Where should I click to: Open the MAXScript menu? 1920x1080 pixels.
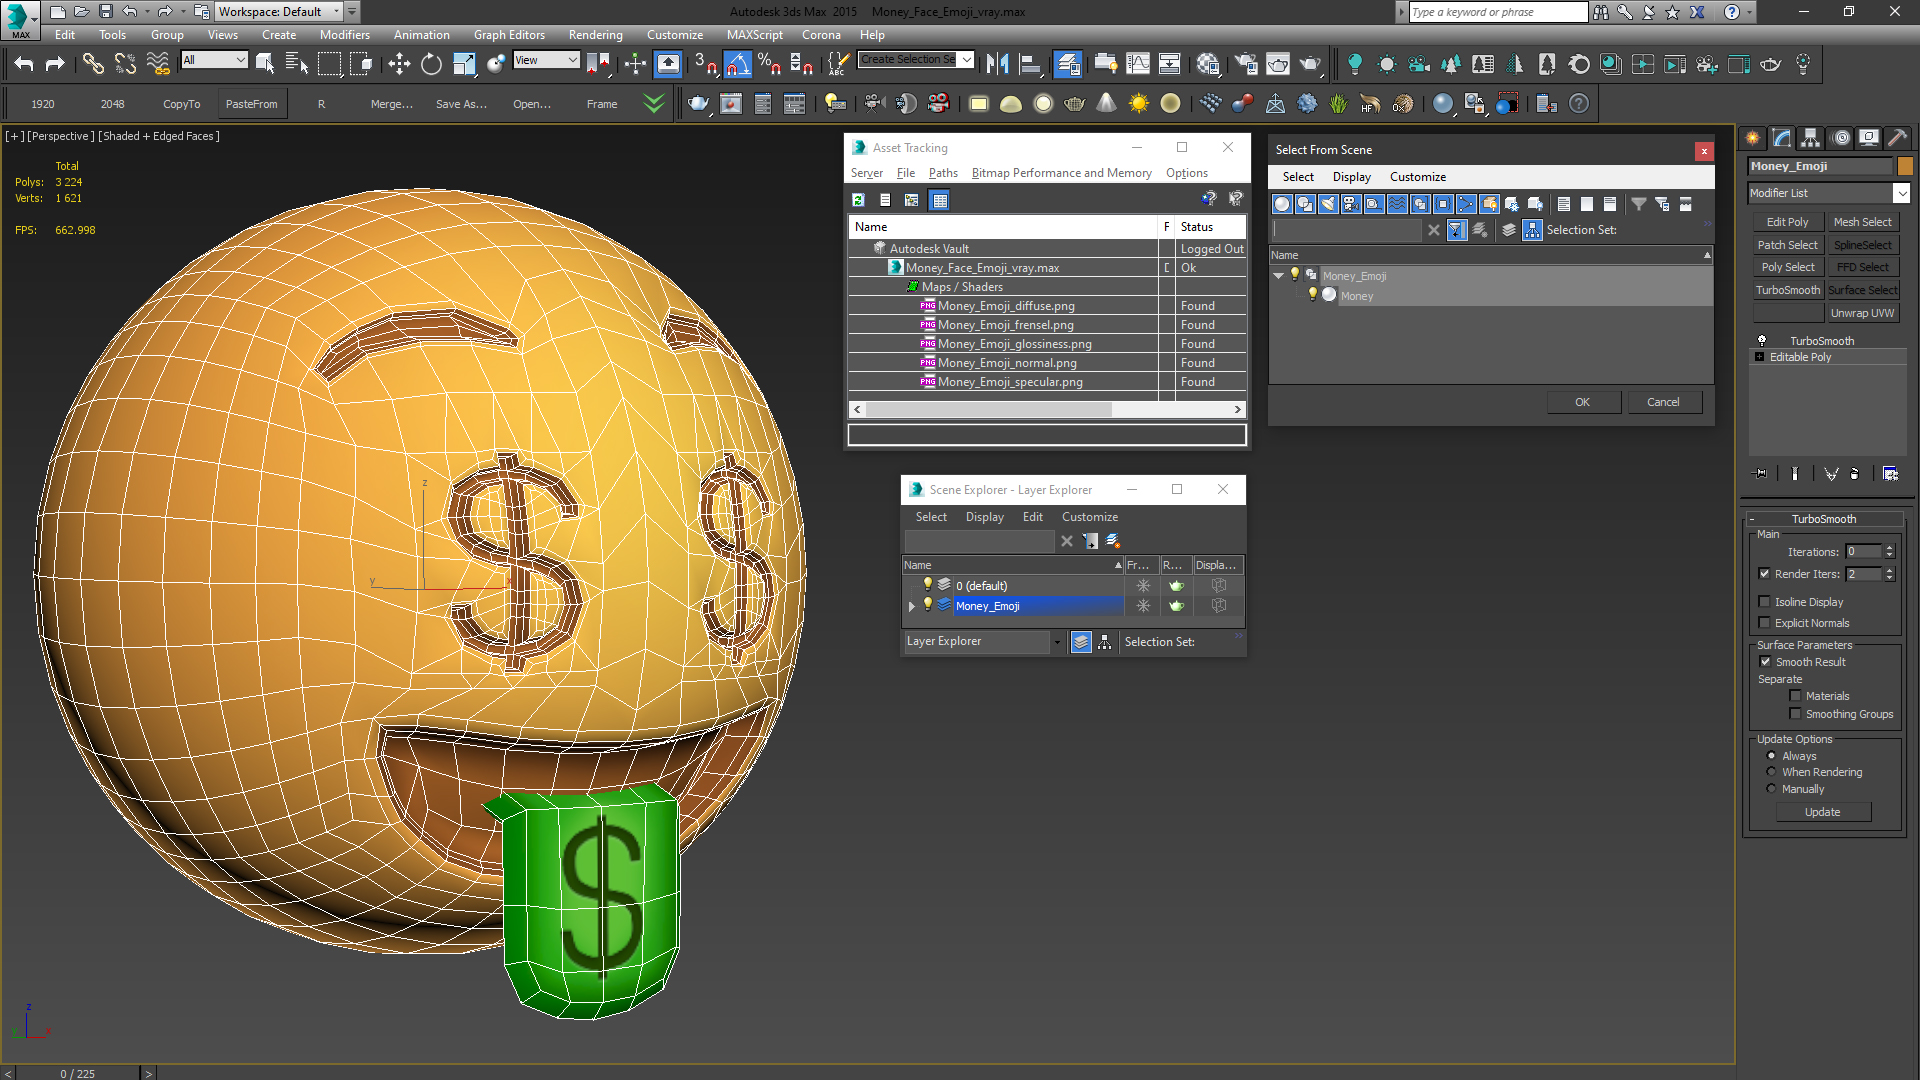755,35
